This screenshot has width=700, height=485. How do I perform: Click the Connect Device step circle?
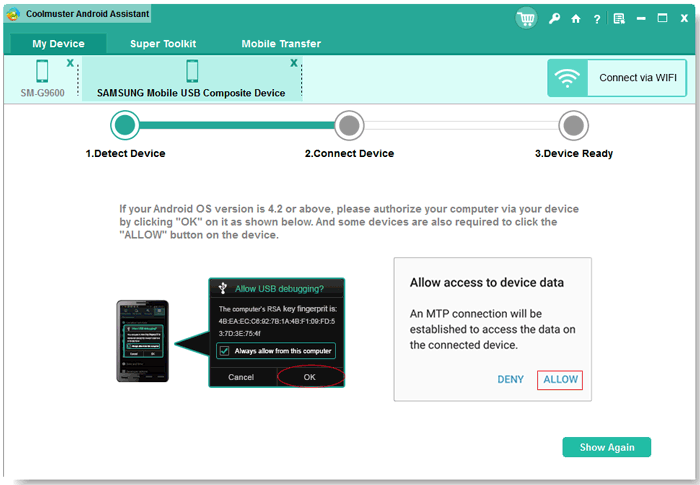point(349,125)
